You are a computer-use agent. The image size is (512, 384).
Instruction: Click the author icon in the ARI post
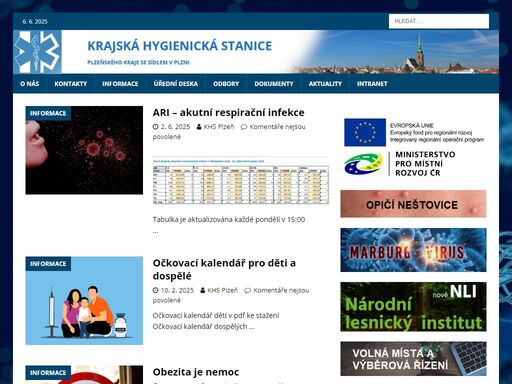pos(199,127)
